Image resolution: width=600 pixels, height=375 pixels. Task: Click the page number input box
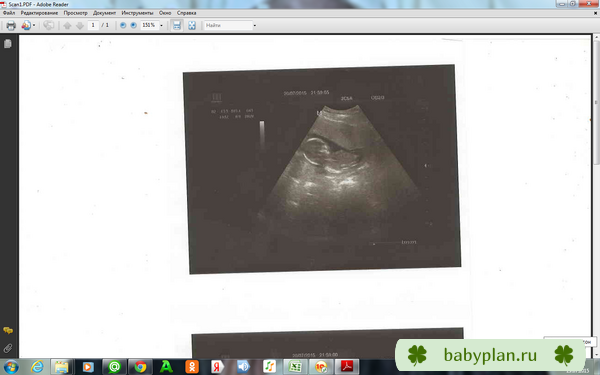(x=93, y=25)
